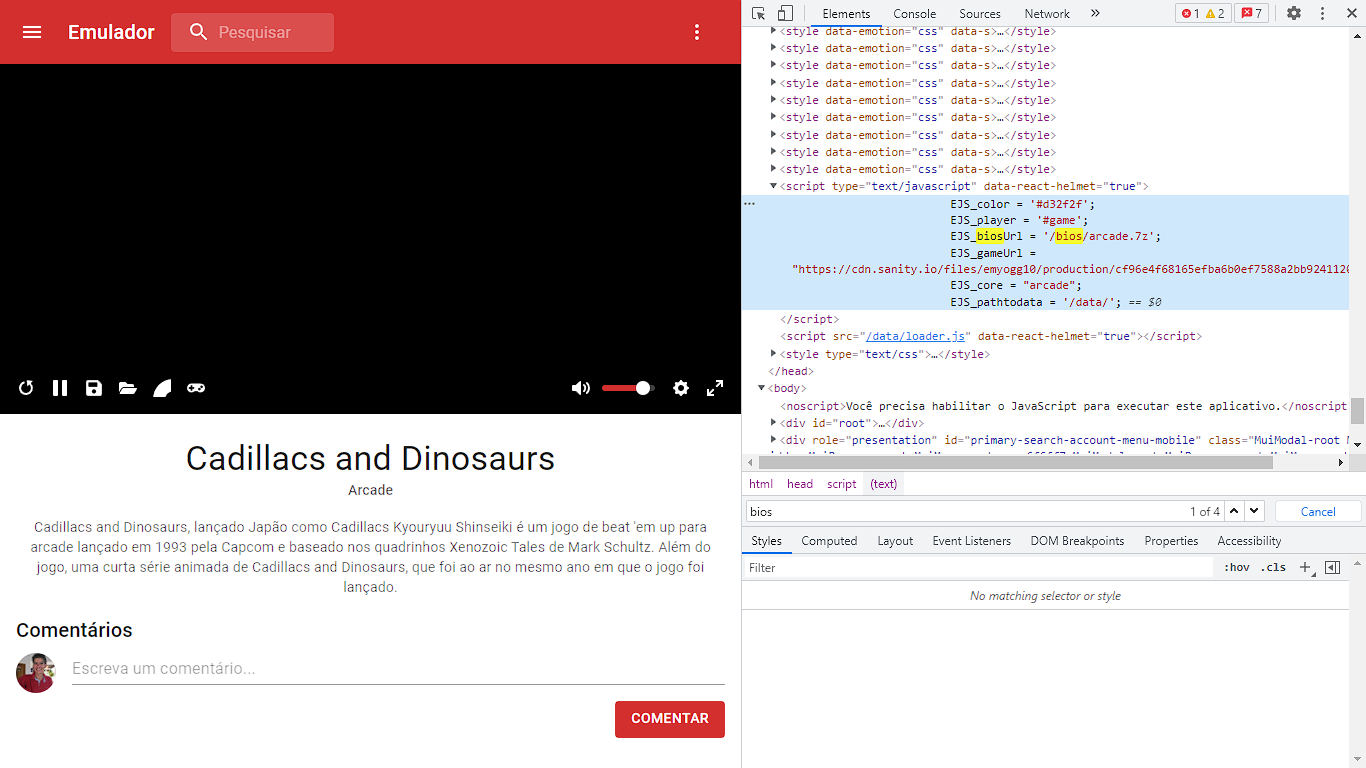Toggle the .cls class editor

(x=1274, y=567)
